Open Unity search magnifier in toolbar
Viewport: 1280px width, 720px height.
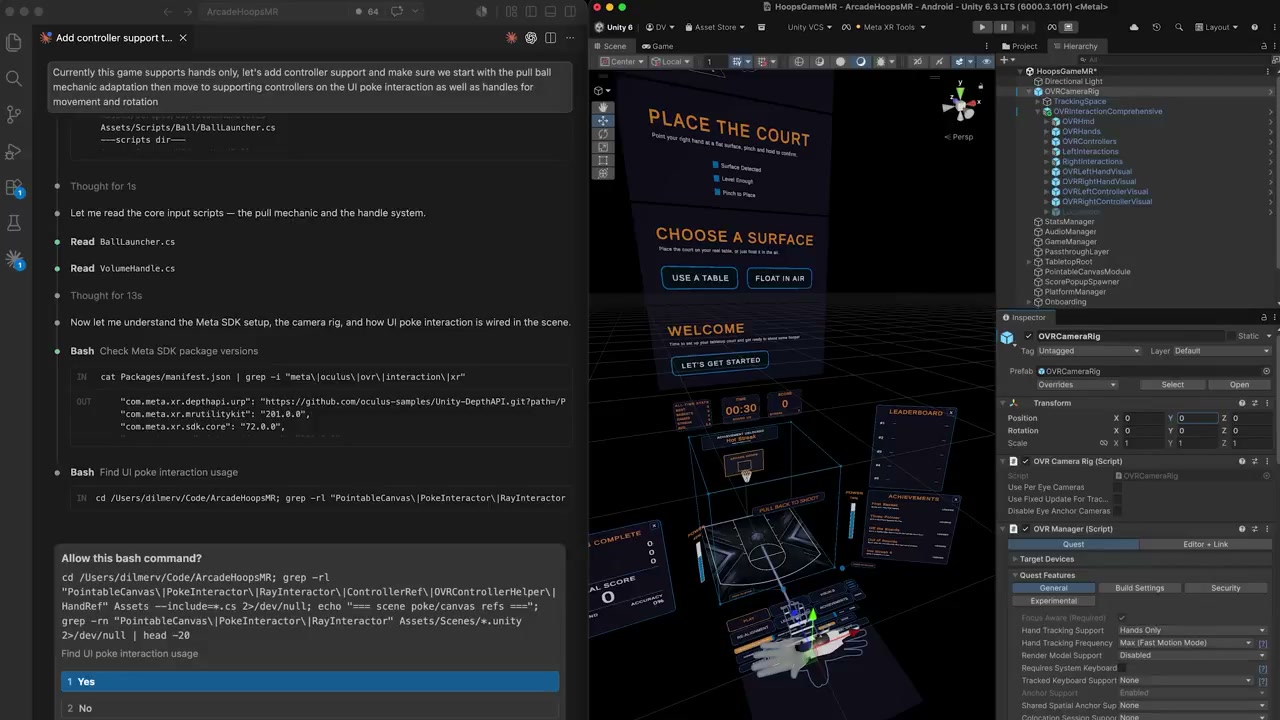pos(1180,27)
